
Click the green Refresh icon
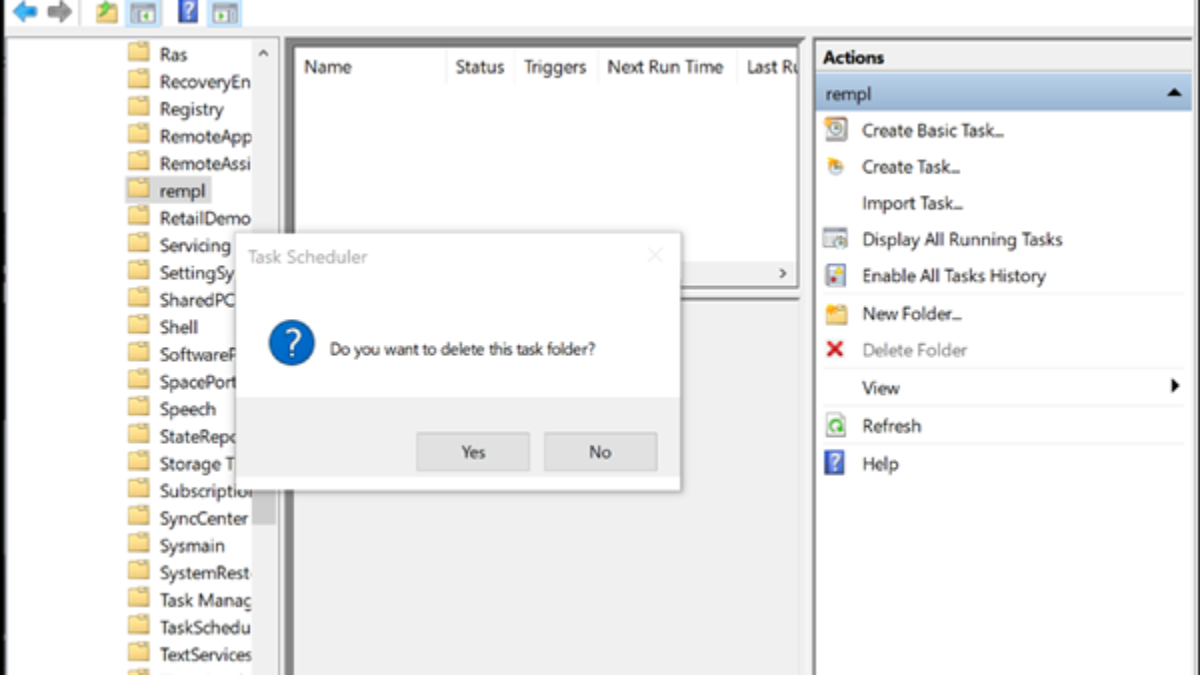point(835,426)
